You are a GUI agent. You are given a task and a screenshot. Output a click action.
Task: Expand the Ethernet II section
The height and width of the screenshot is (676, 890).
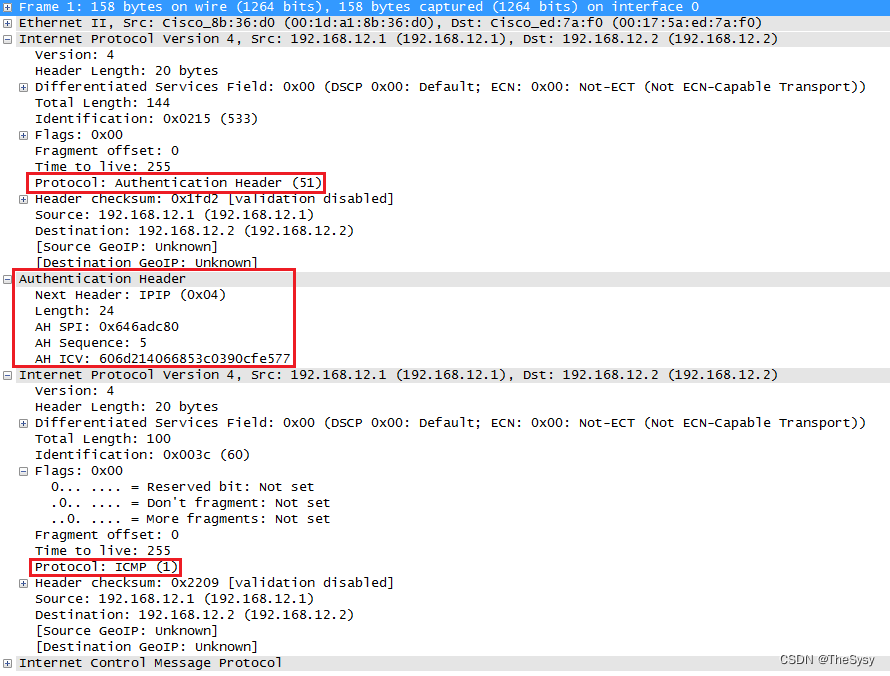point(7,23)
